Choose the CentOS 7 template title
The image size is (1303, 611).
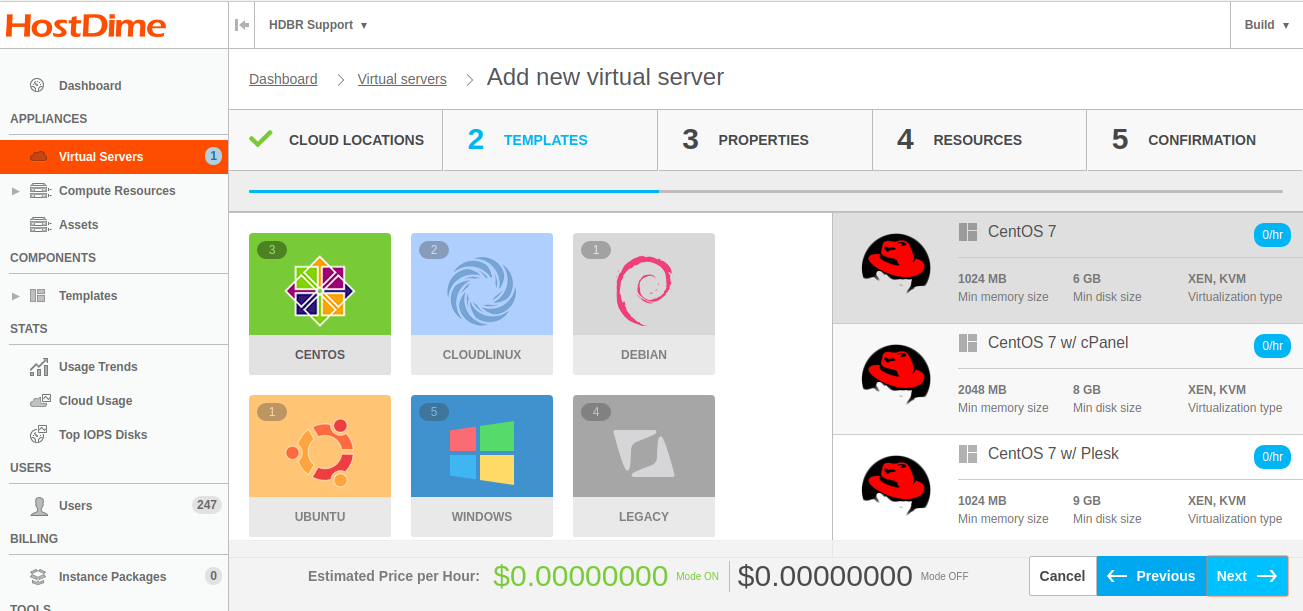1022,232
